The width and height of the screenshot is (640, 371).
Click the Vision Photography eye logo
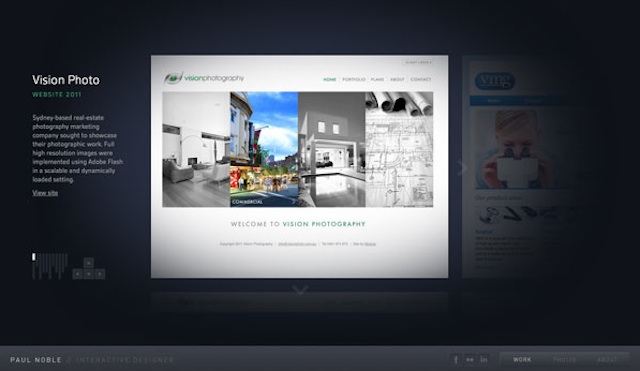(173, 78)
